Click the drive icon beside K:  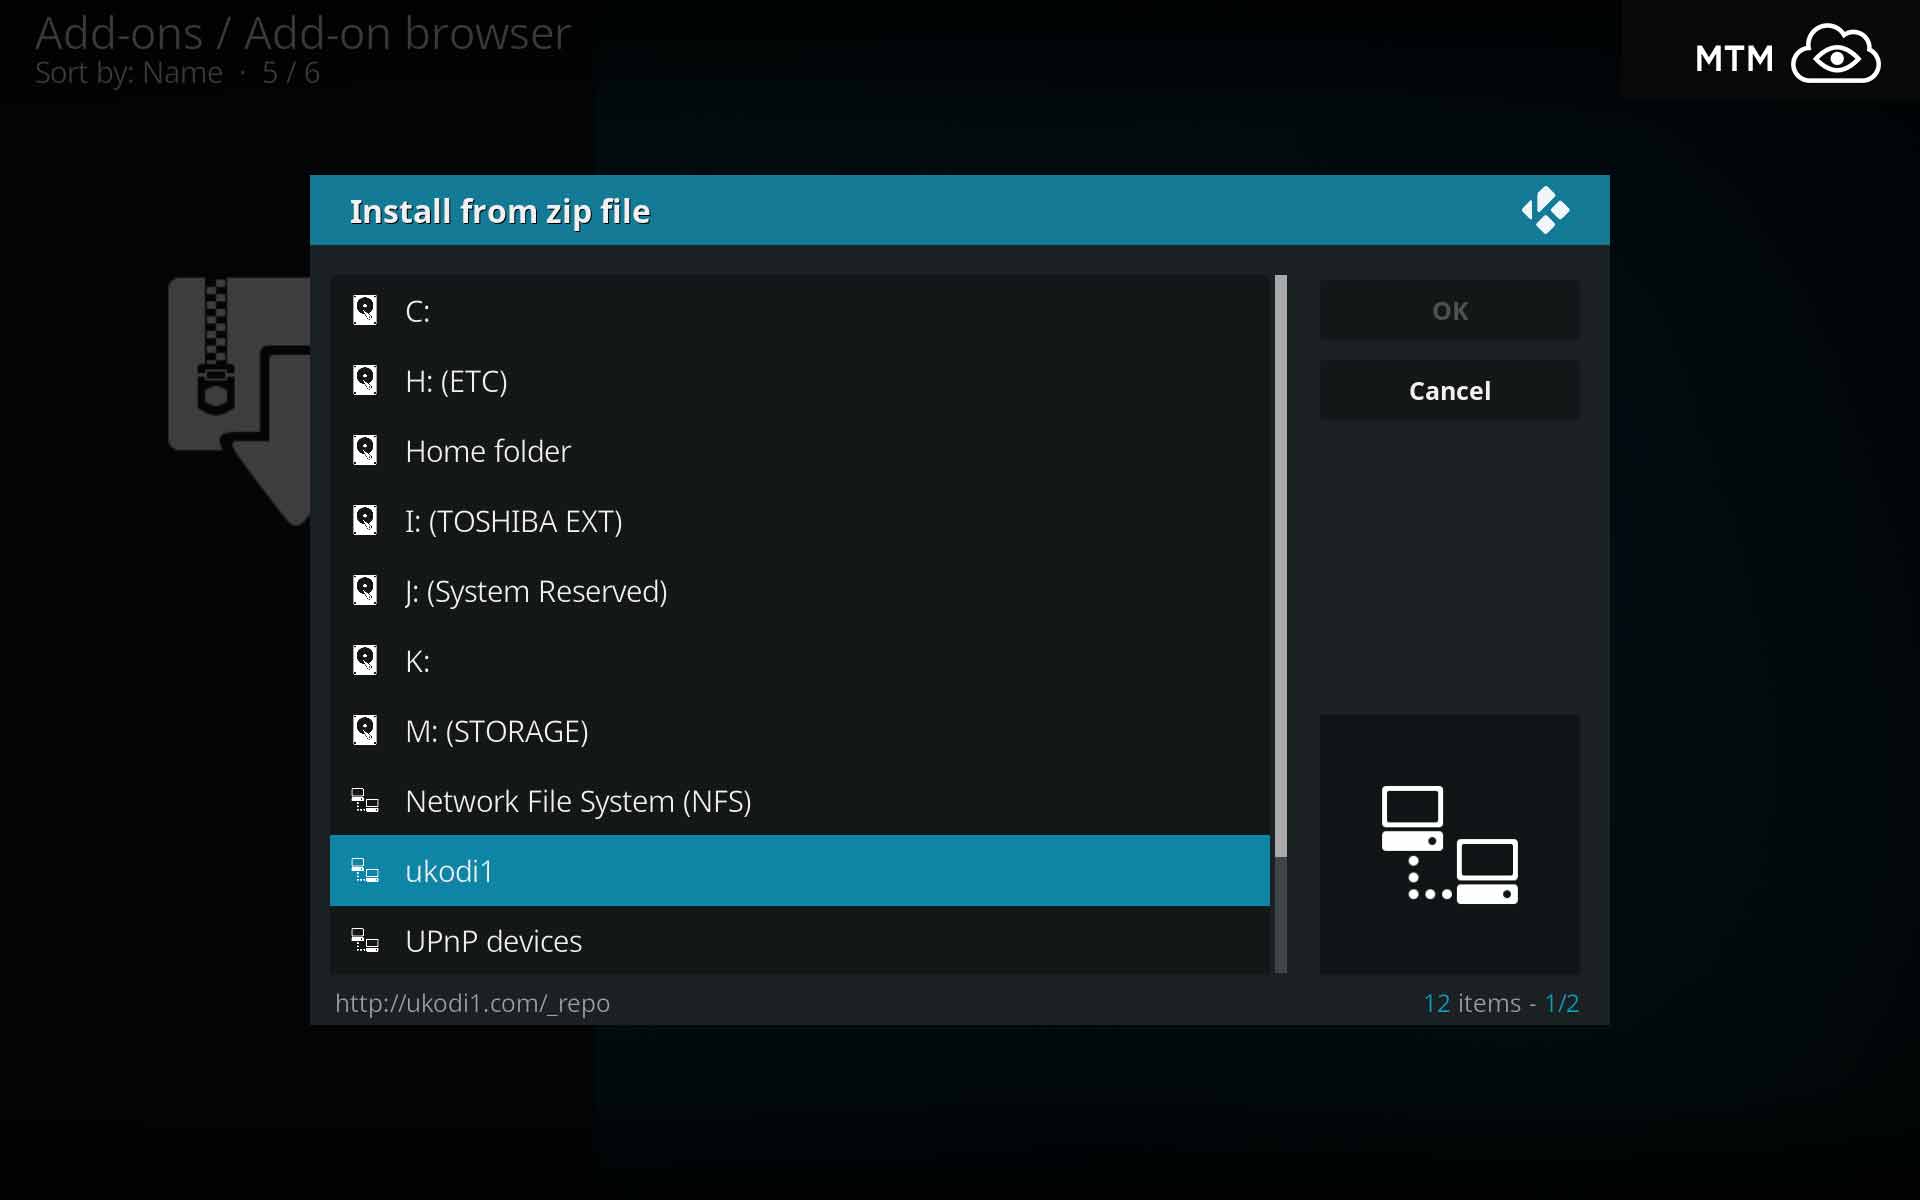click(365, 660)
